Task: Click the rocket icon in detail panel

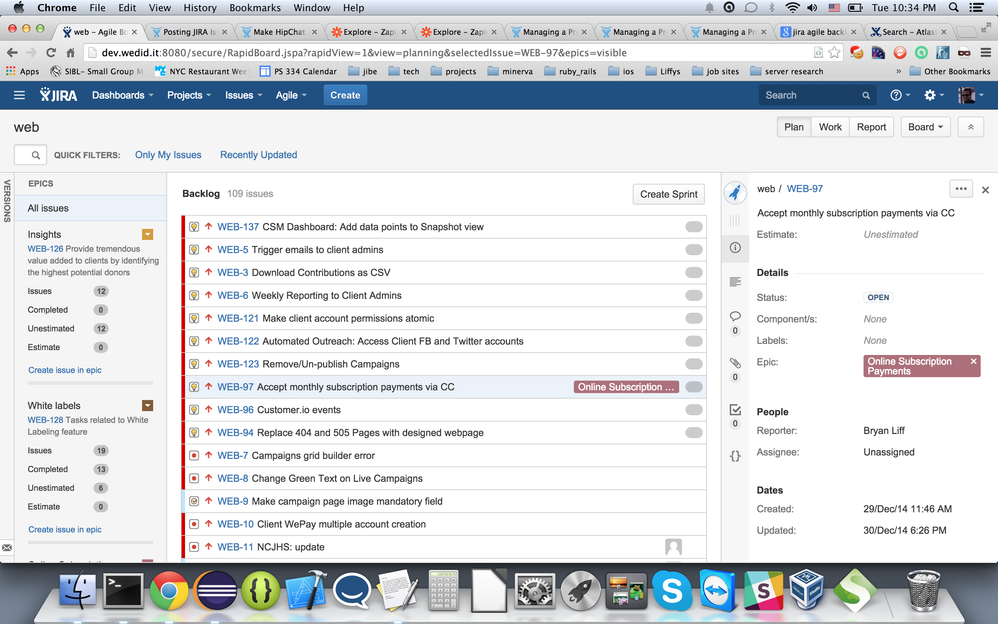Action: coord(735,192)
